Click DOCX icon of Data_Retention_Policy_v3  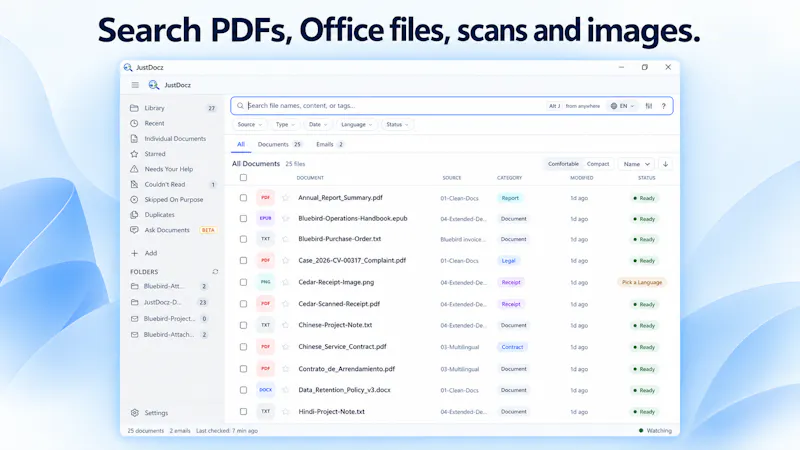[265, 390]
